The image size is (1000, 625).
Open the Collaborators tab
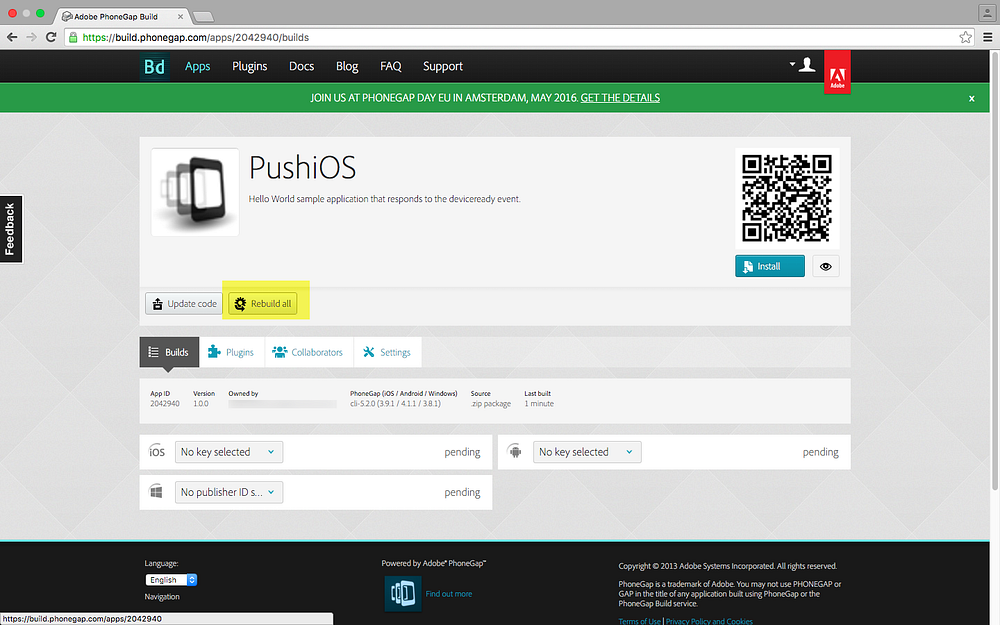point(309,352)
